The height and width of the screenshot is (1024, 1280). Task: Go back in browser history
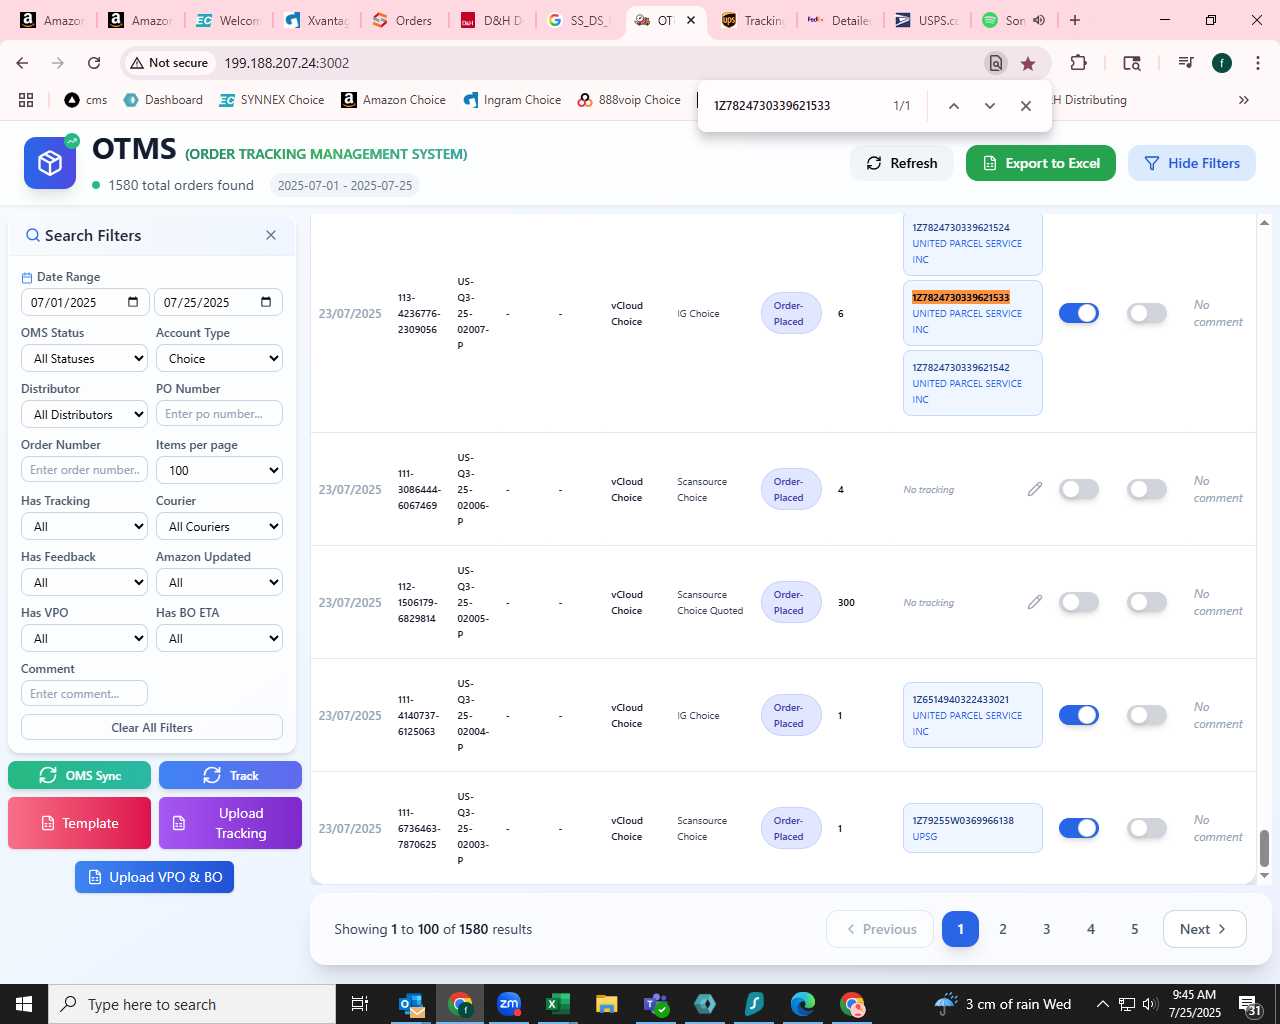pos(22,63)
